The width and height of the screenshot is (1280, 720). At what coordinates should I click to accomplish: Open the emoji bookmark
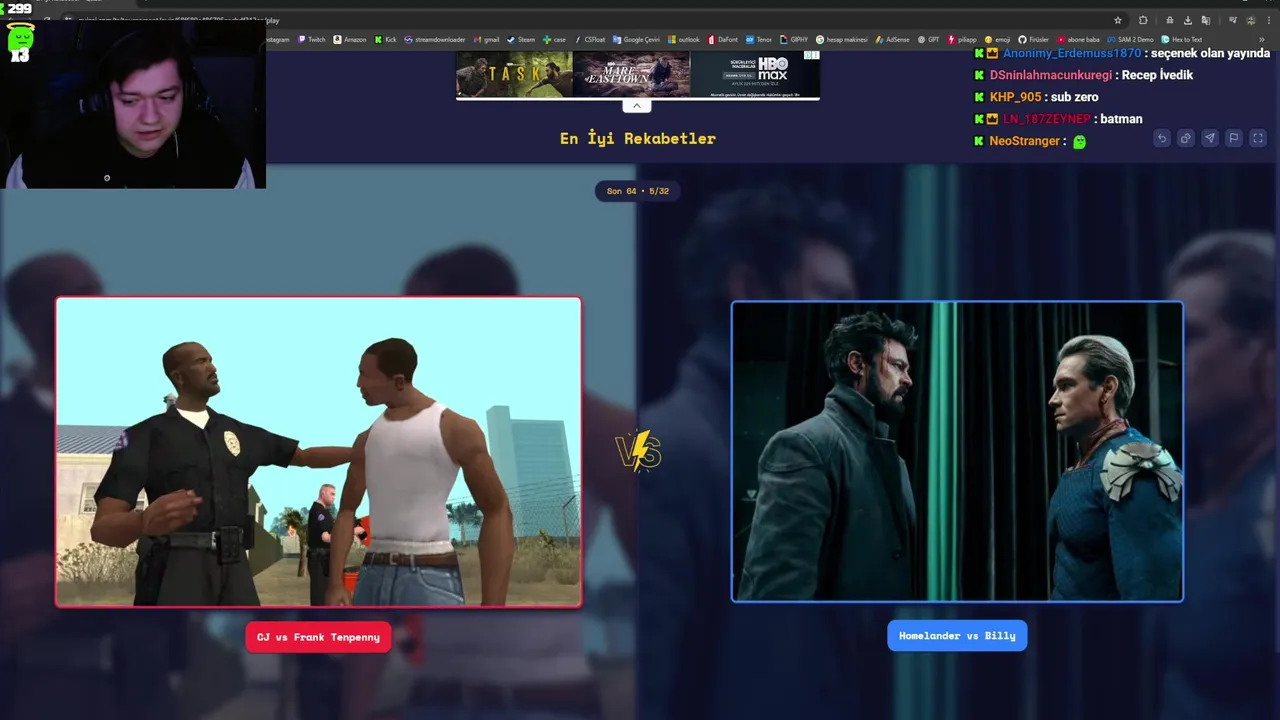coord(997,40)
